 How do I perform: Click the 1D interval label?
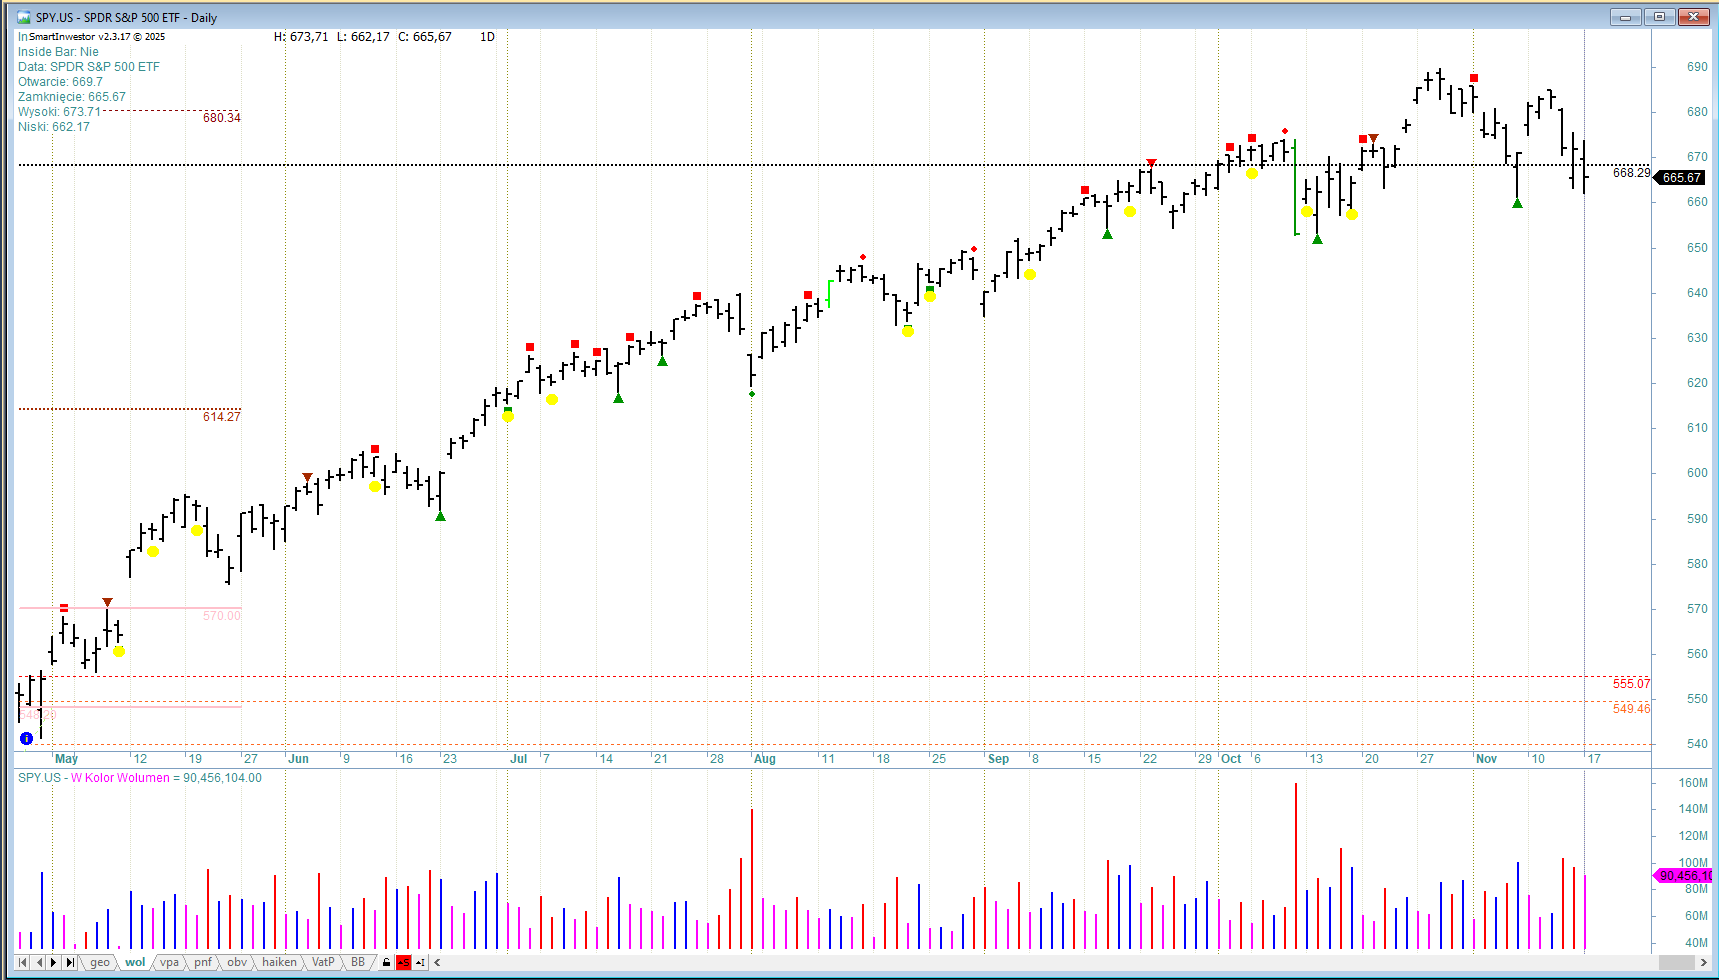[487, 37]
